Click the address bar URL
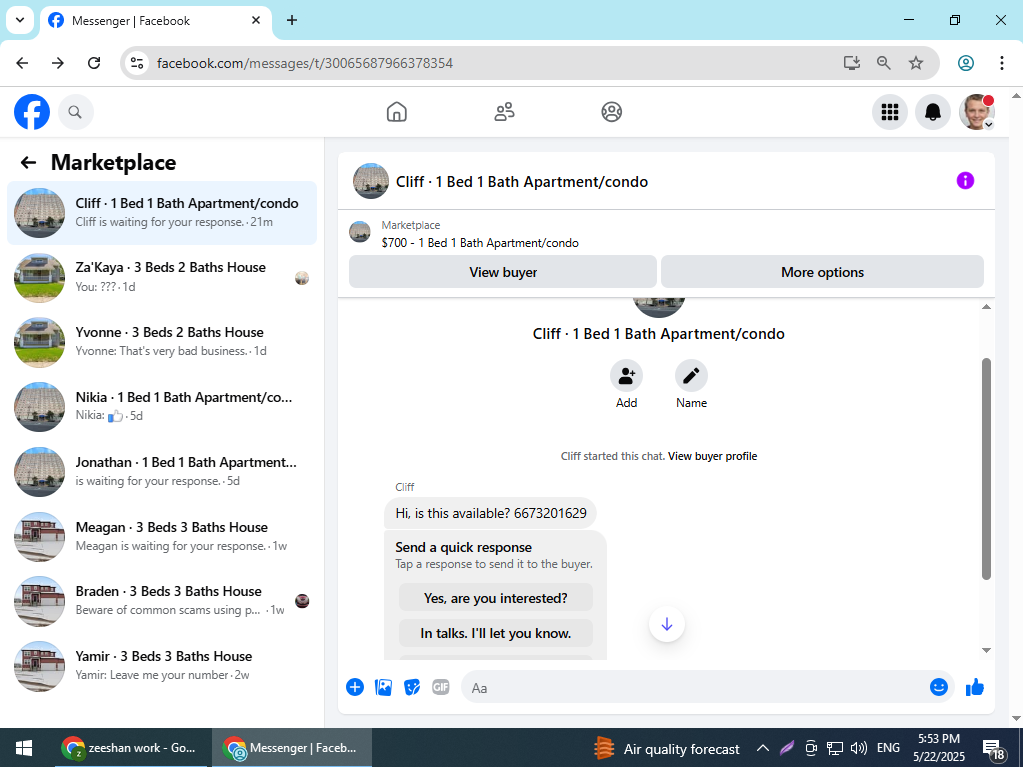The height and width of the screenshot is (767, 1023). [x=305, y=63]
